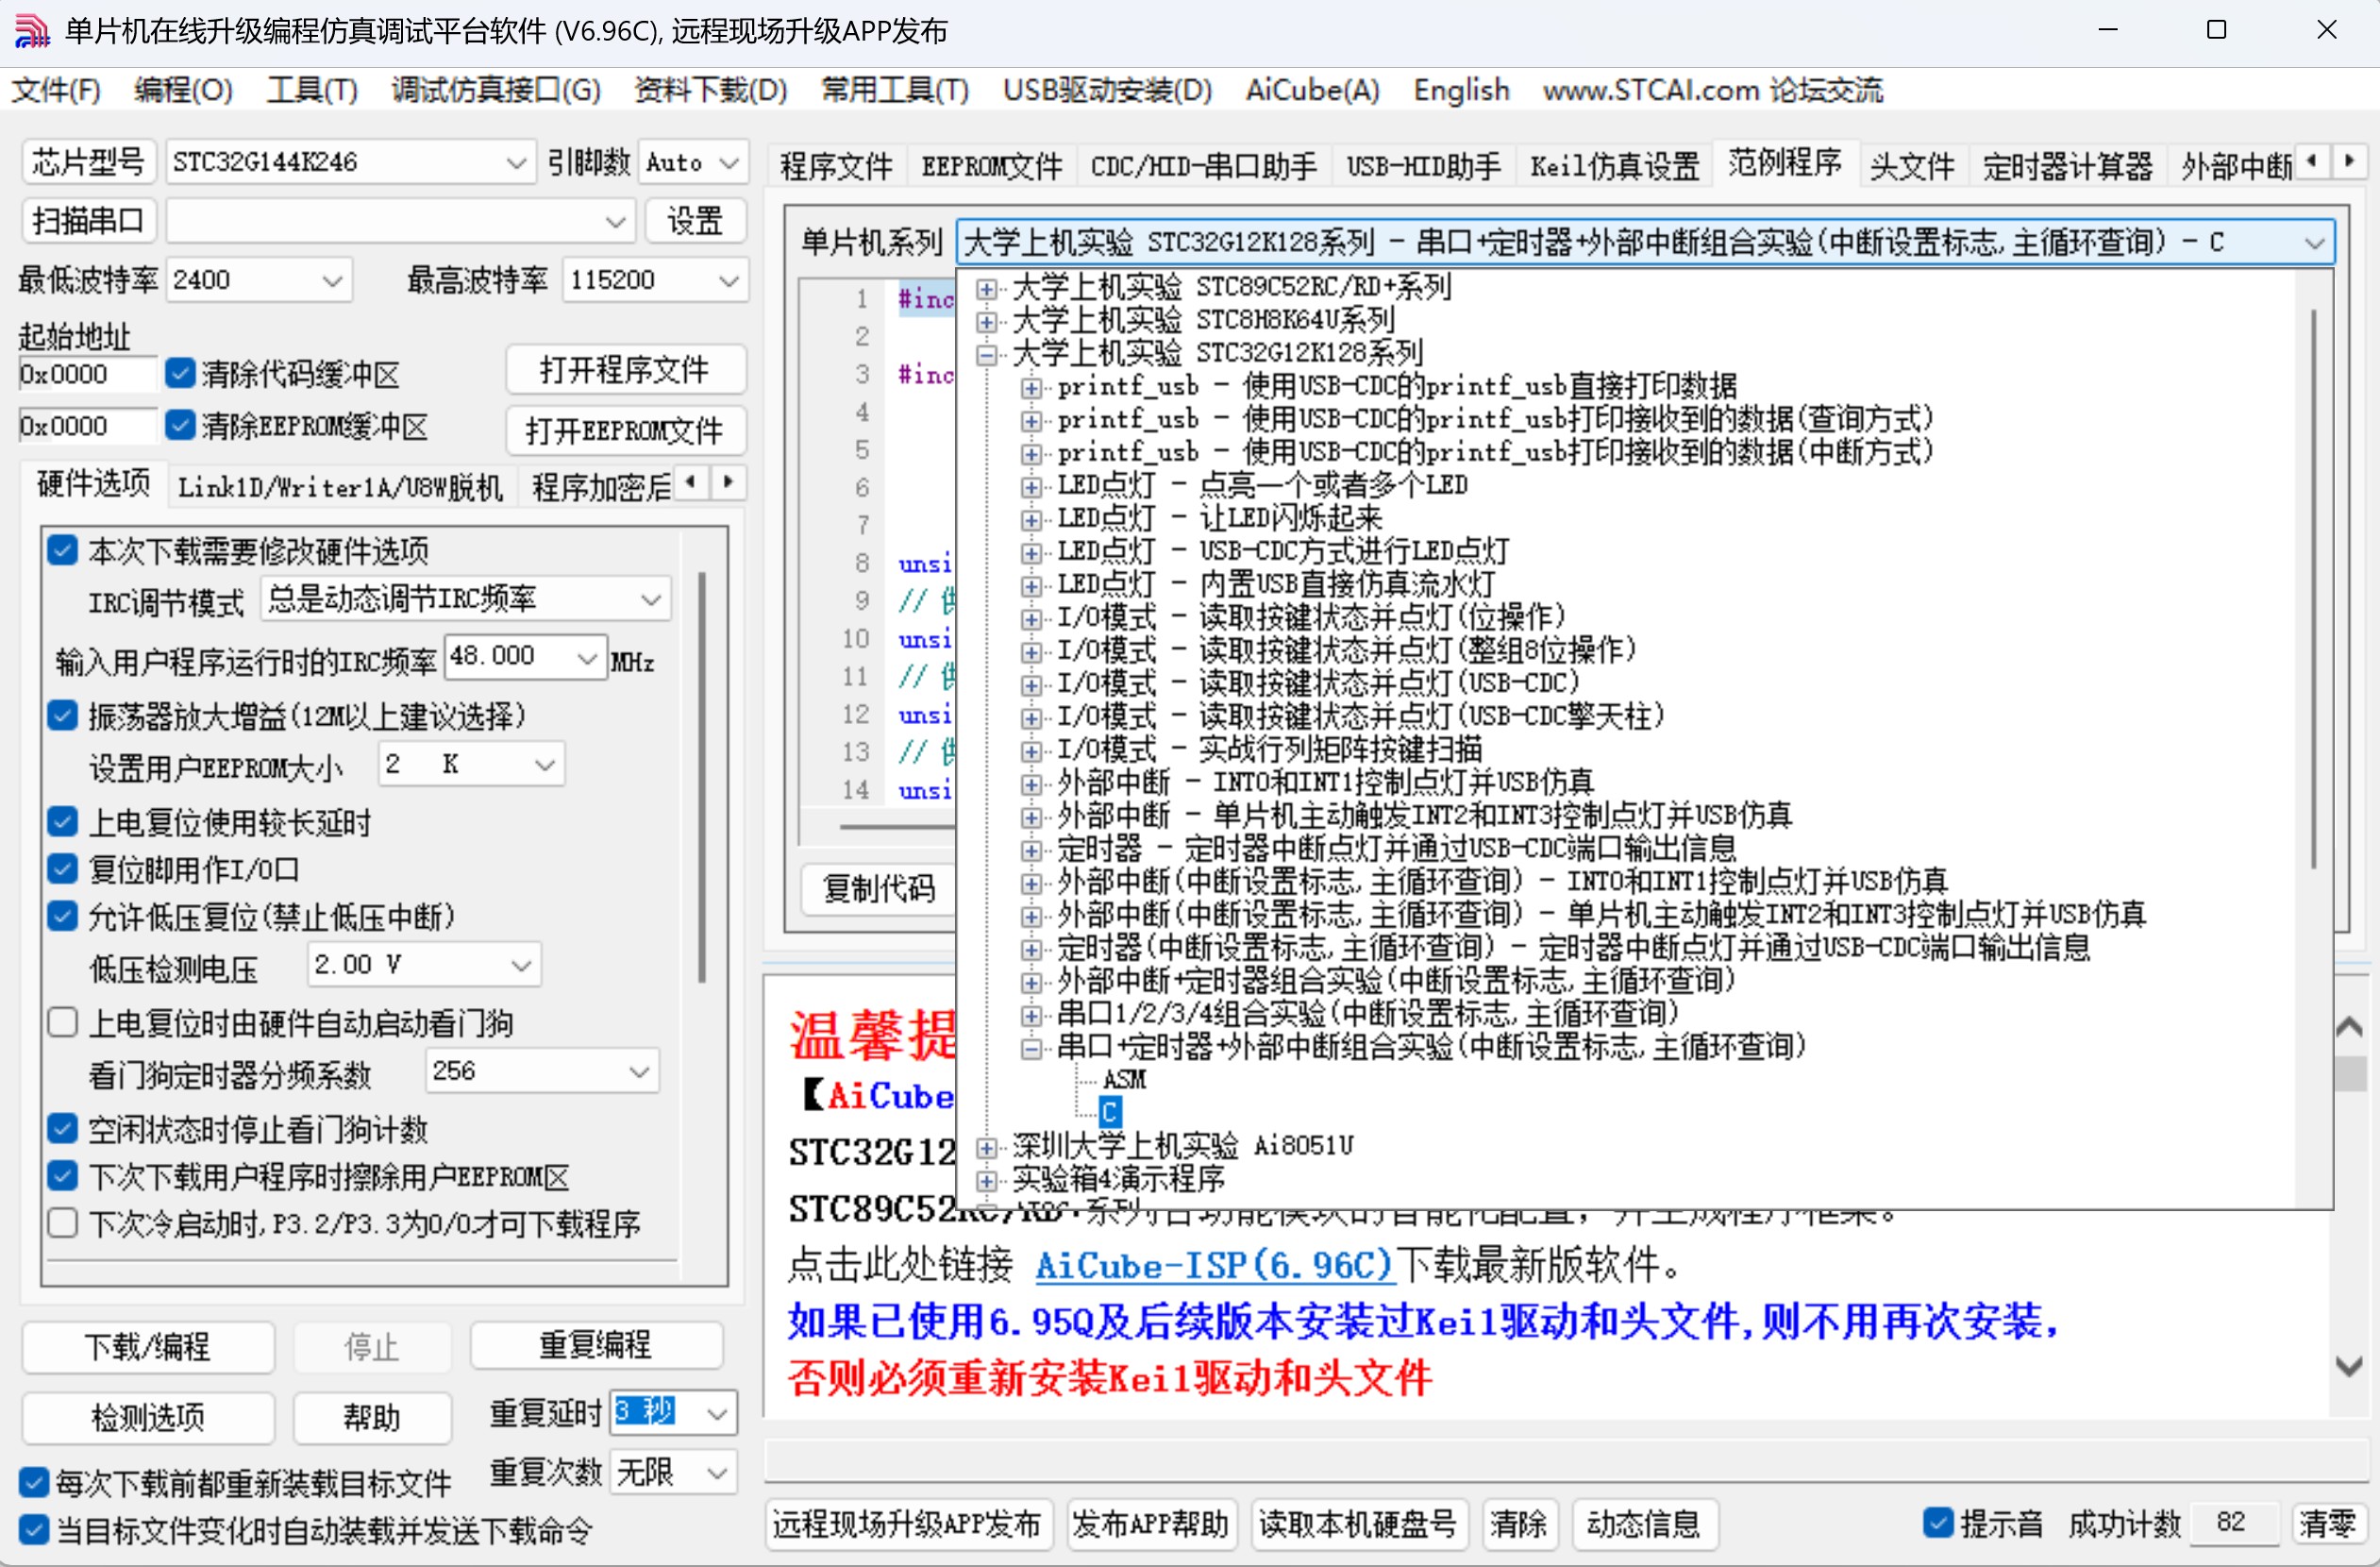Open the 最高波特率 115200 dropdown
Viewport: 2380px width, 1567px height.
(728, 280)
